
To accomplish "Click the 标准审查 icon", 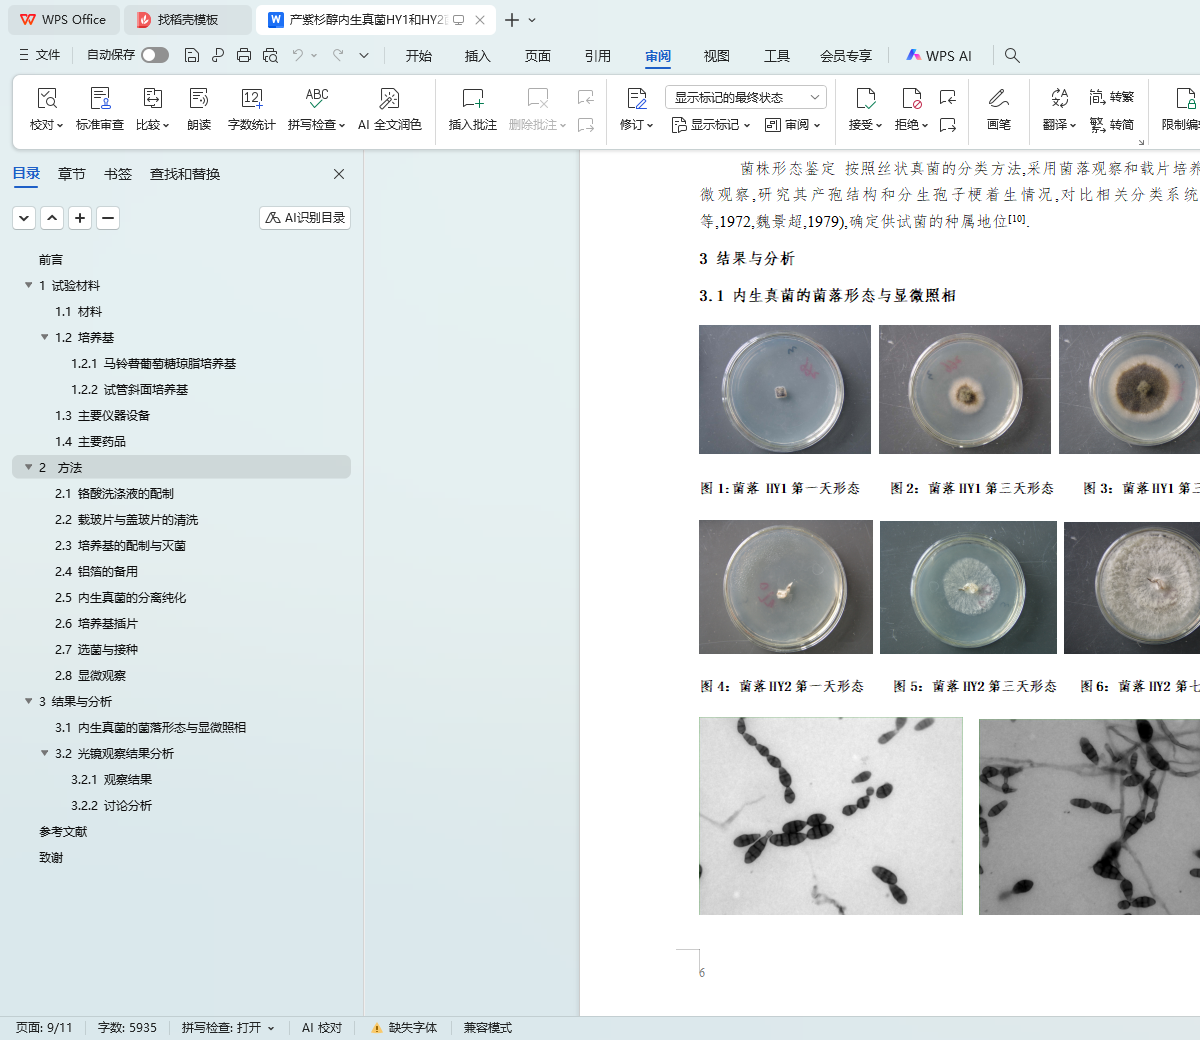I will pos(100,98).
